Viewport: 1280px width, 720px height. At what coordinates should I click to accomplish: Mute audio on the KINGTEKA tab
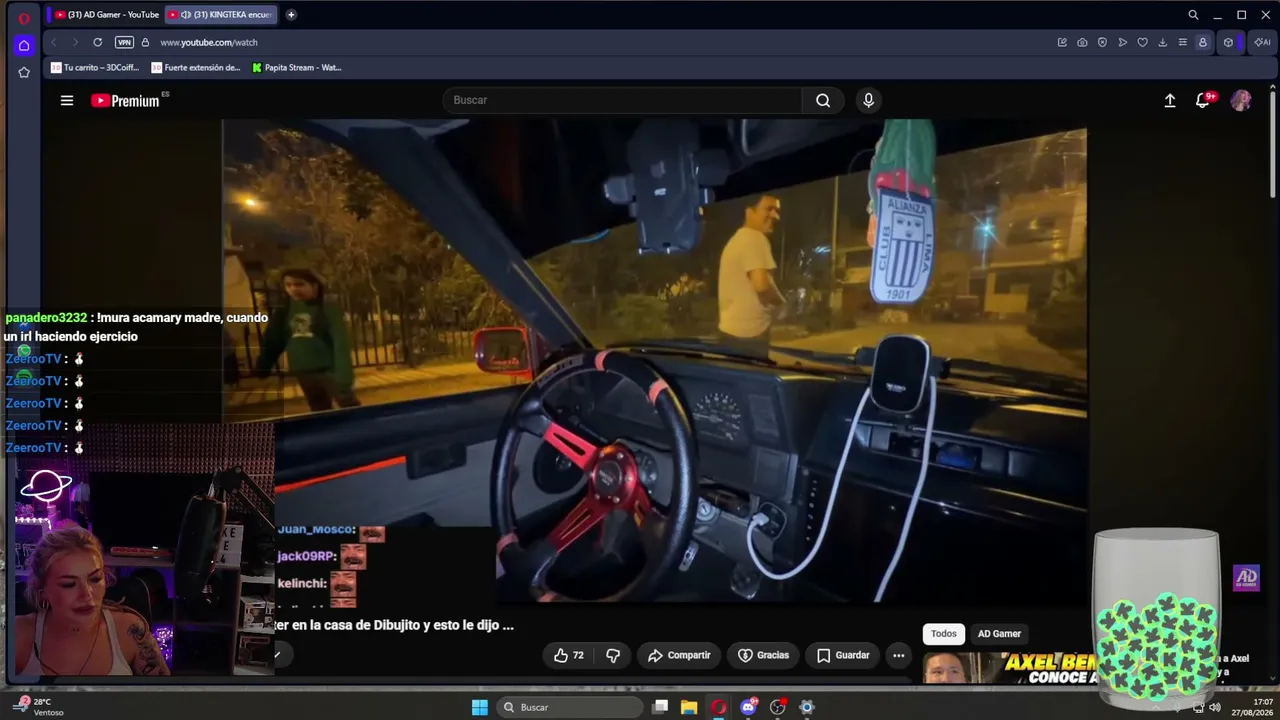(x=186, y=15)
